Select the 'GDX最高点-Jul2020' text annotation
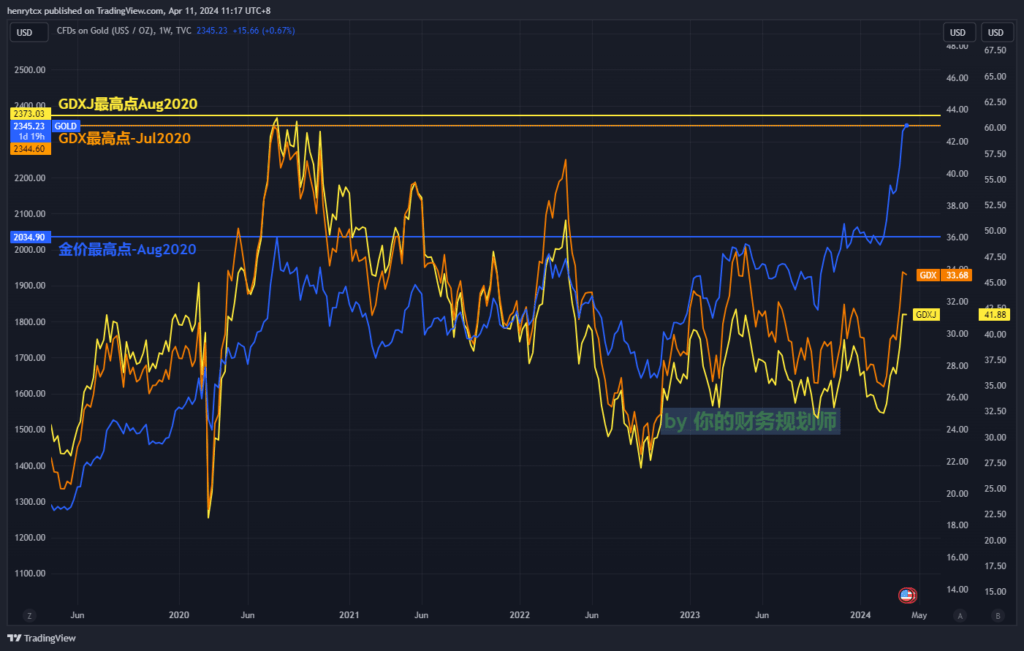The height and width of the screenshot is (651, 1024). pos(125,138)
